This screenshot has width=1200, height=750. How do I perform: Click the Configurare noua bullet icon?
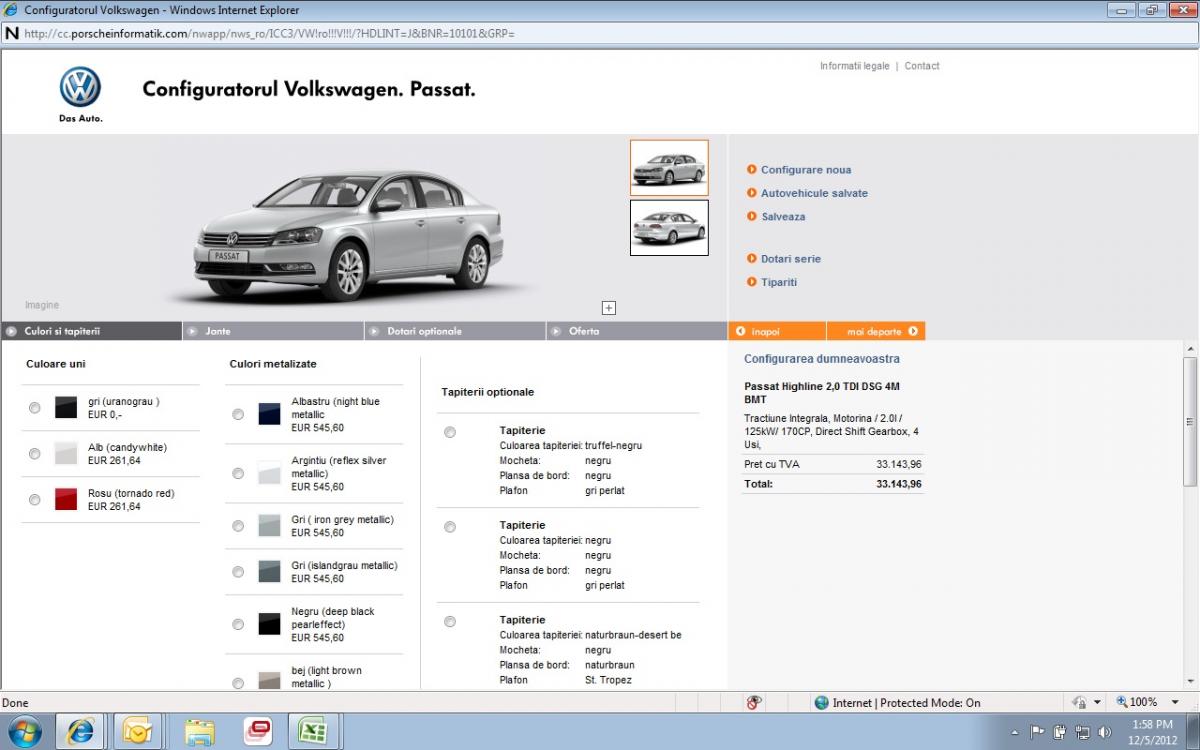point(752,170)
